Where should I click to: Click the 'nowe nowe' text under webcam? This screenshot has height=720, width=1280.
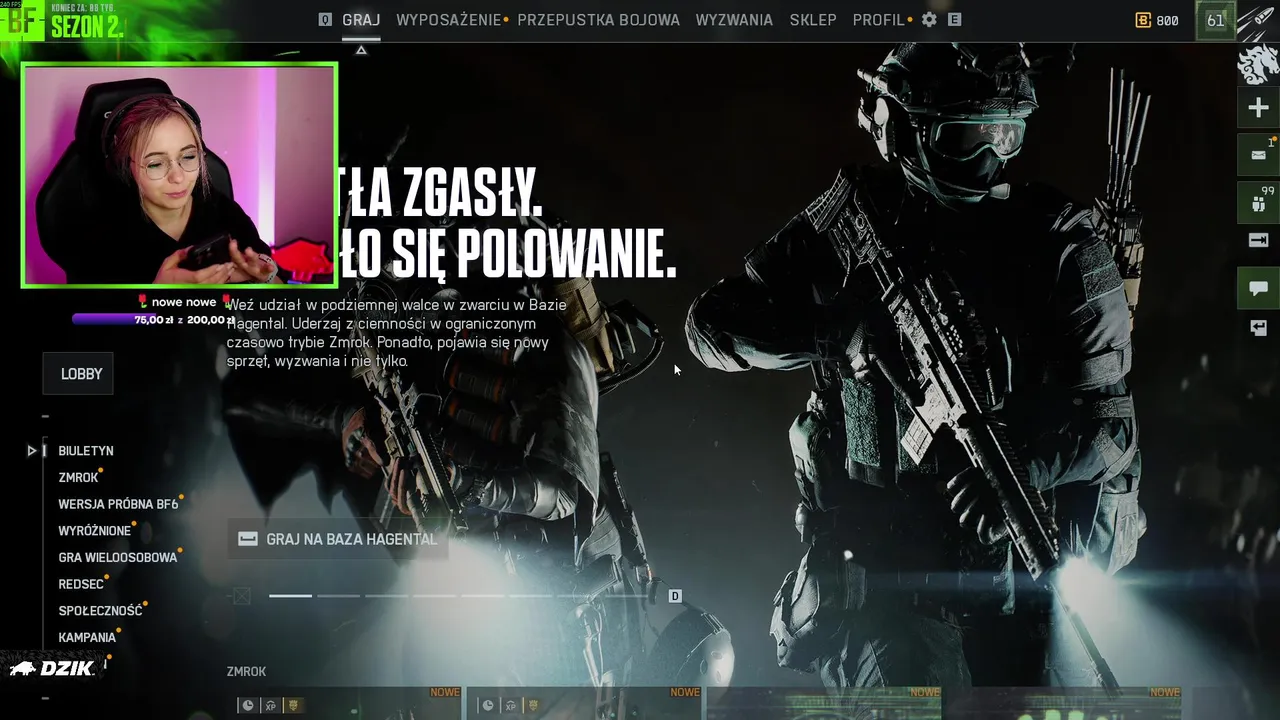[184, 302]
